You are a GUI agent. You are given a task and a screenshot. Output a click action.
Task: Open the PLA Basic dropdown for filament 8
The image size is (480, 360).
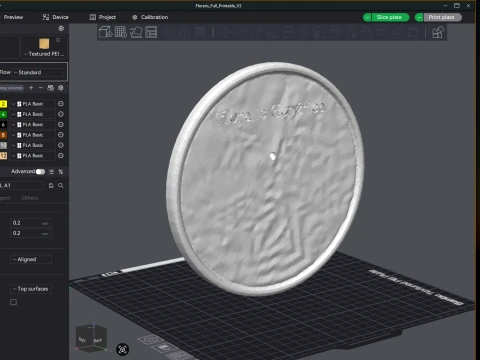pyautogui.click(x=32, y=135)
